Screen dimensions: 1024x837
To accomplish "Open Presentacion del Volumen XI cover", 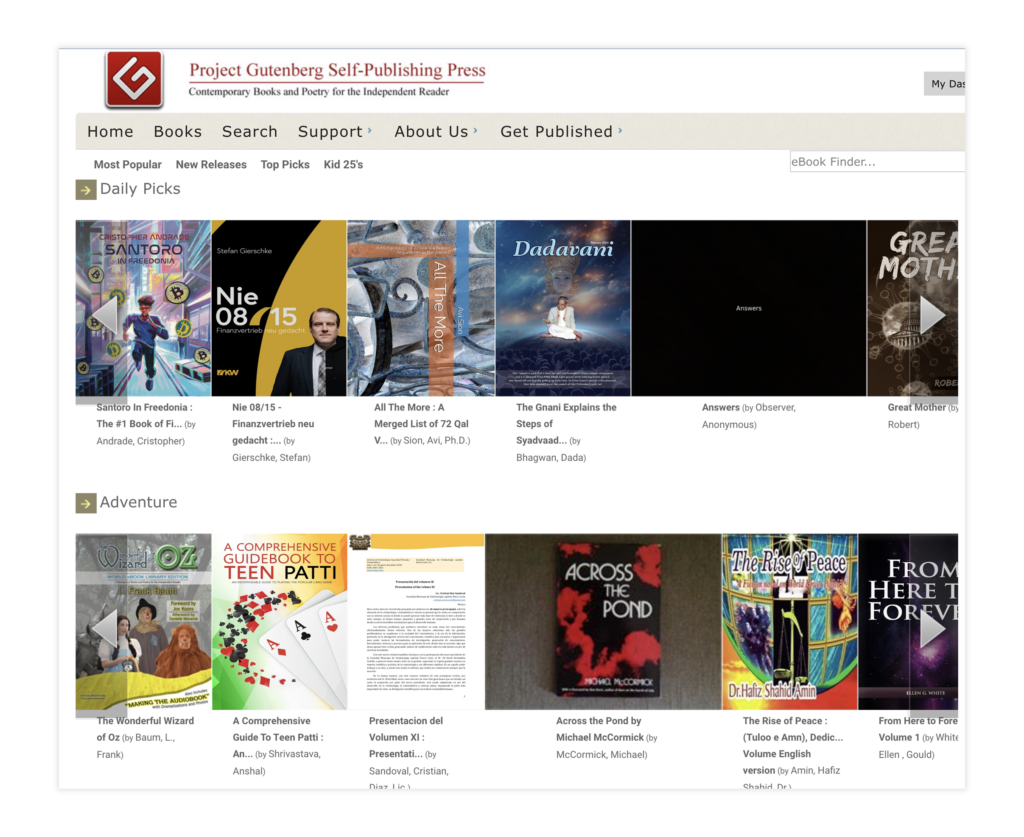I will pyautogui.click(x=417, y=622).
